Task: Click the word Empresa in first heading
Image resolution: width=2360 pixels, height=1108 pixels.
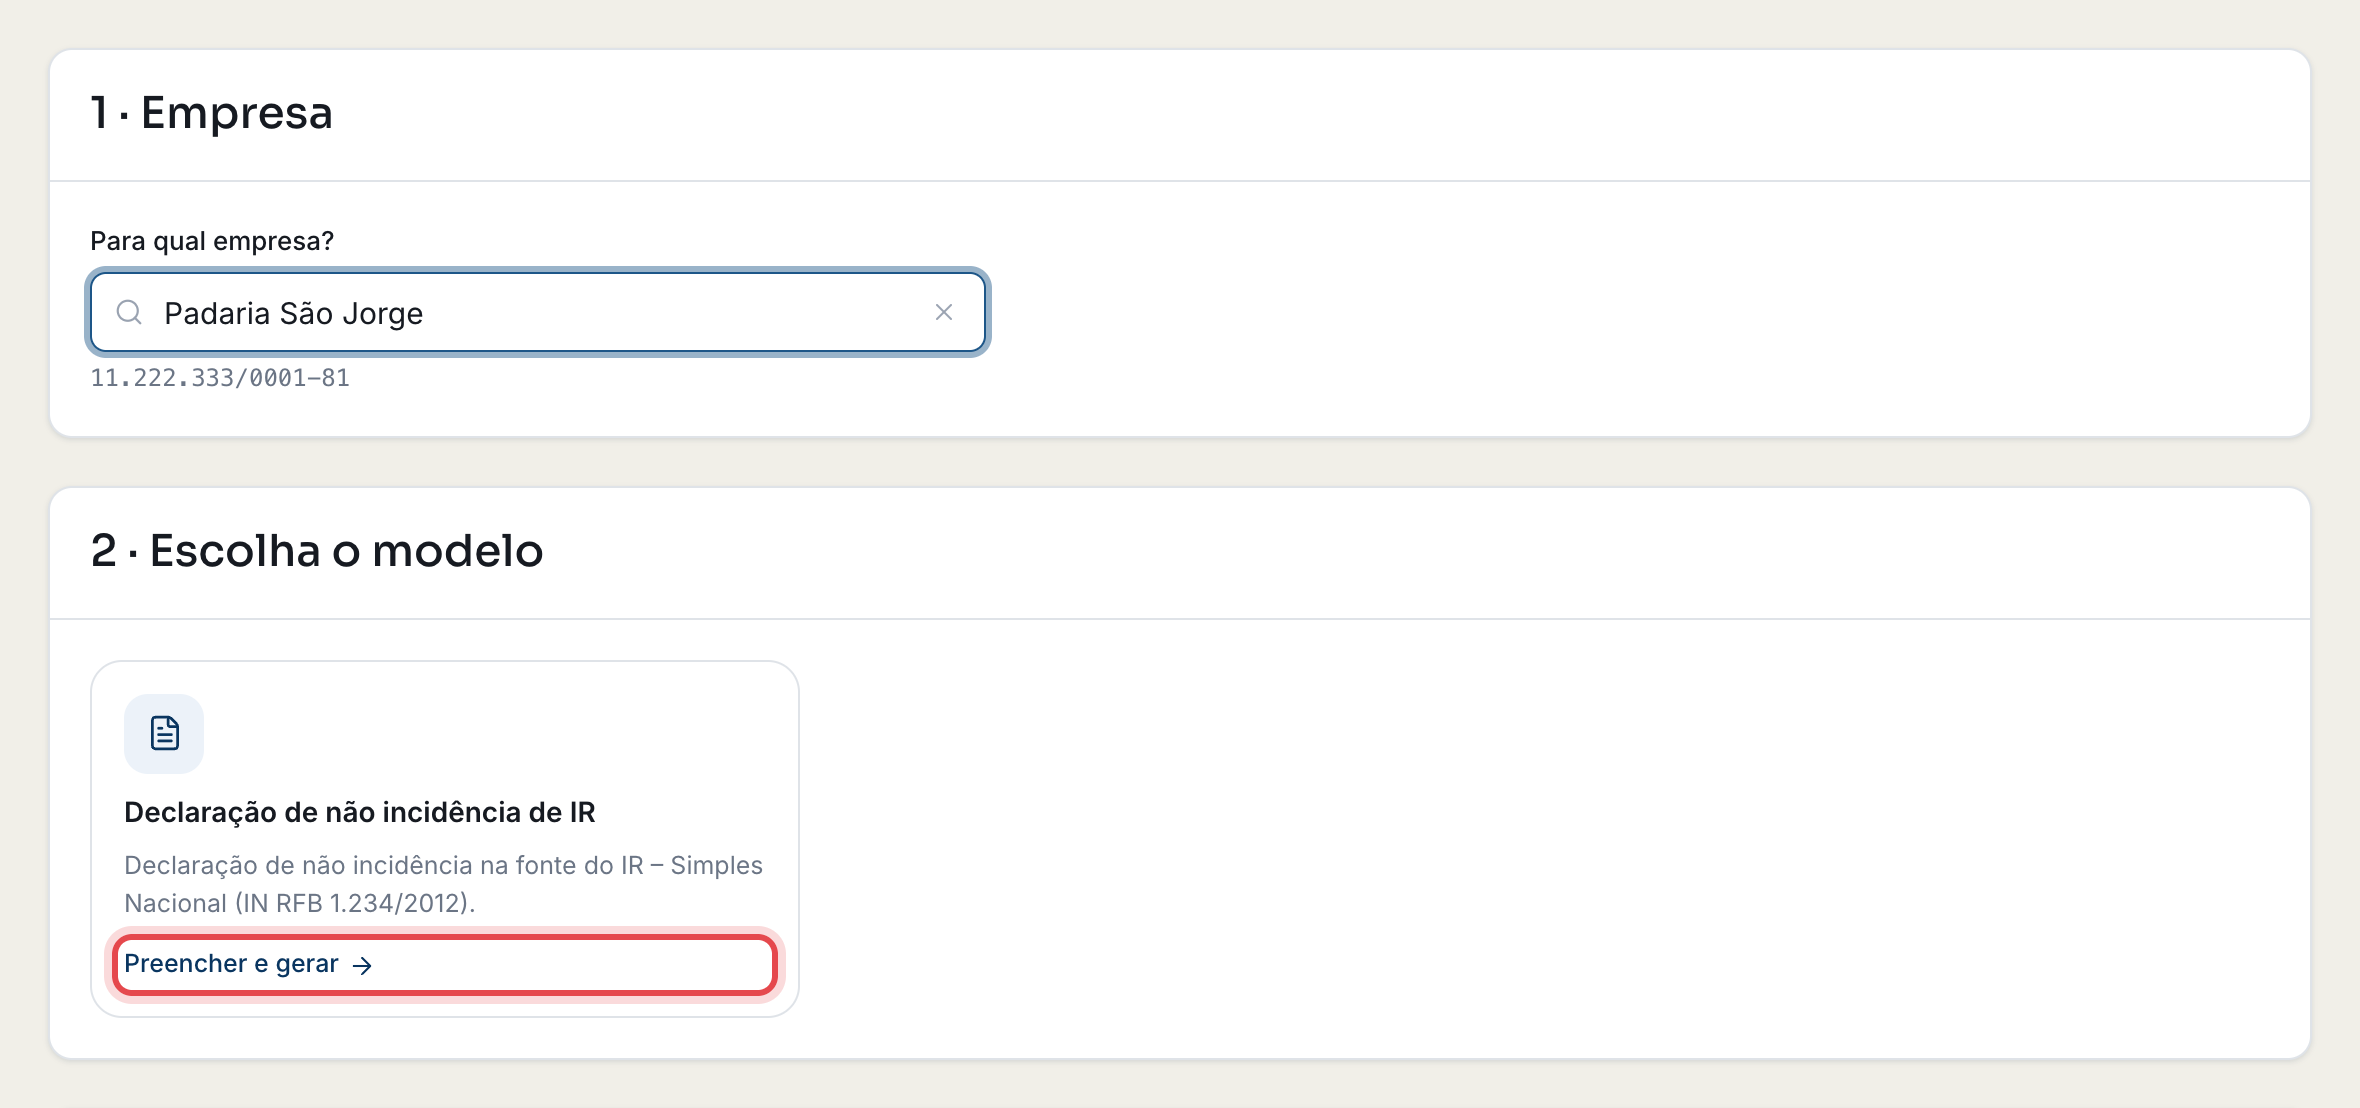Action: (237, 112)
